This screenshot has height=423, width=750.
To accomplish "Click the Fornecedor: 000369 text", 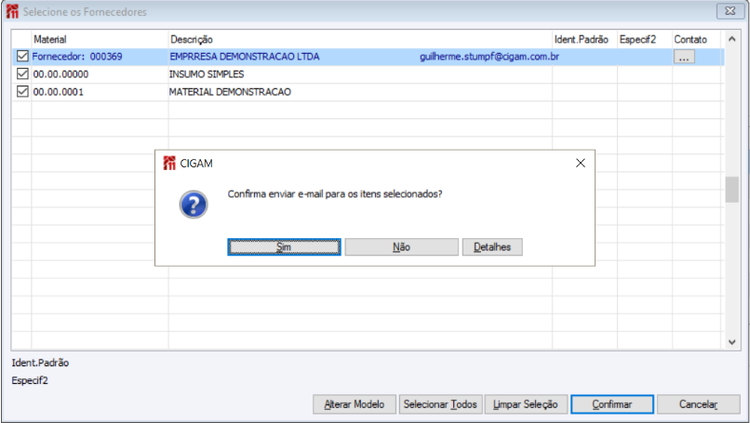I will pos(77,56).
